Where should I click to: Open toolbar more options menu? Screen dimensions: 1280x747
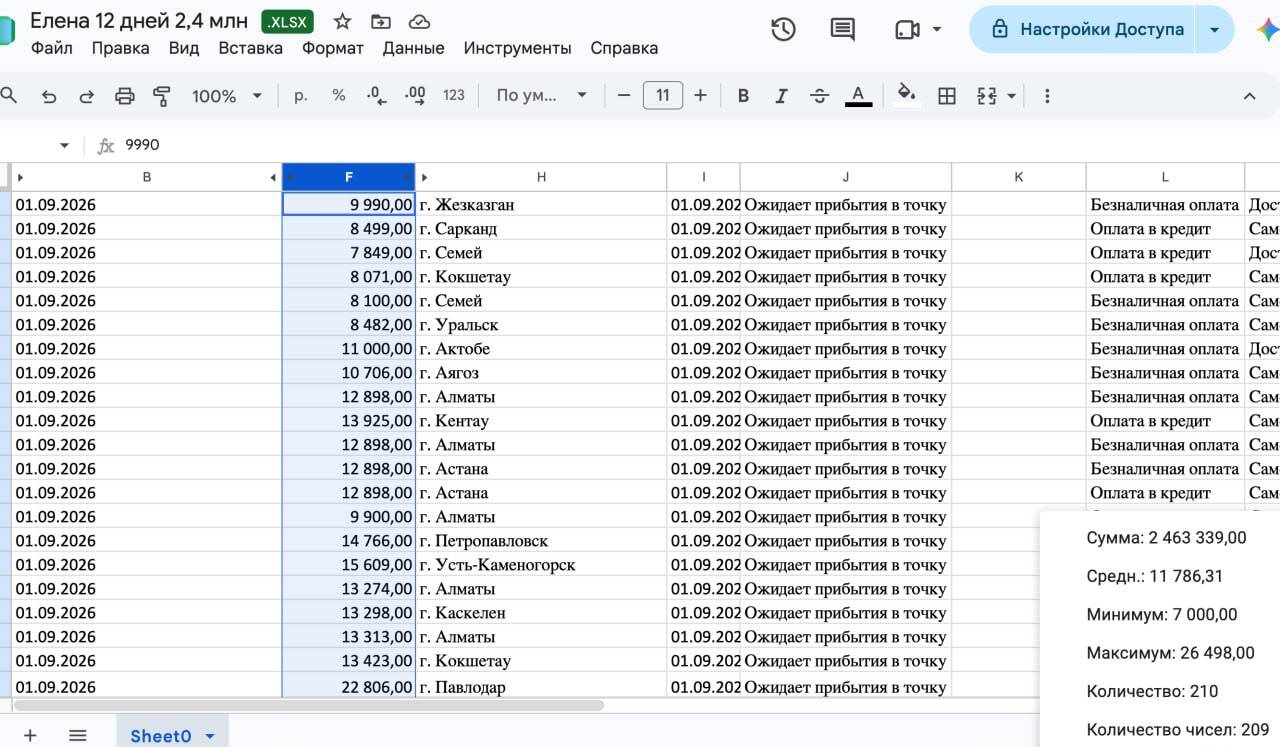click(1047, 96)
